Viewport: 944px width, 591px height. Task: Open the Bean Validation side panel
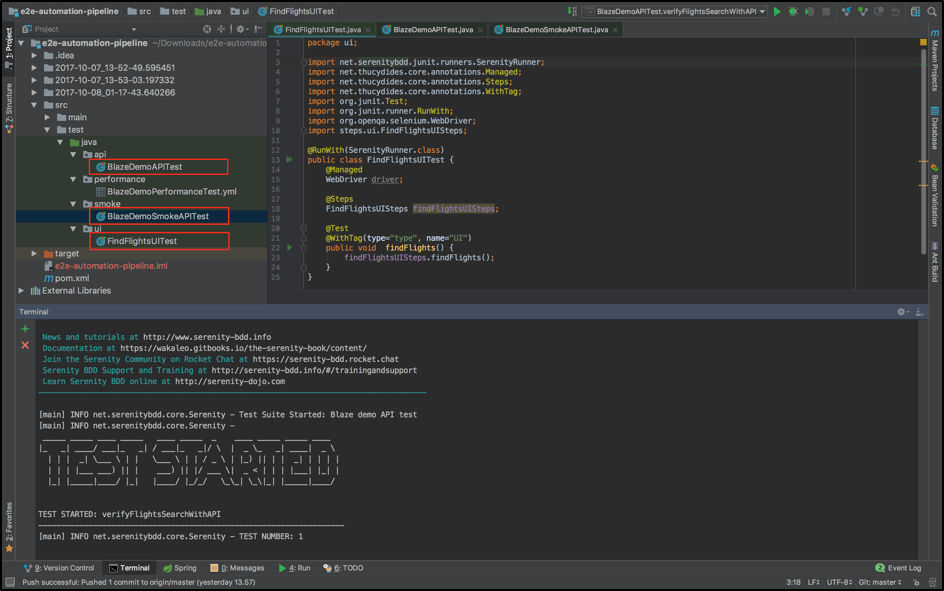934,196
